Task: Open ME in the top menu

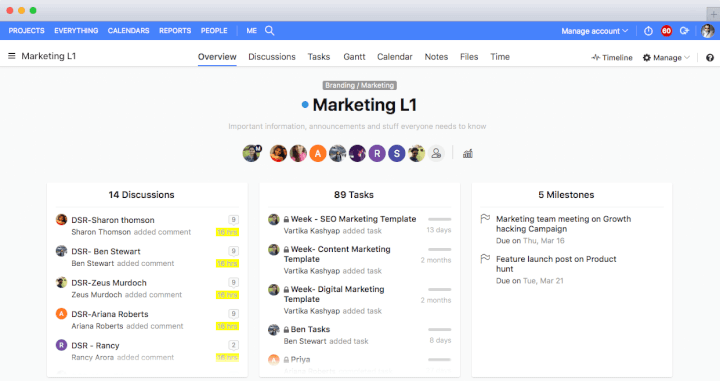Action: click(252, 31)
